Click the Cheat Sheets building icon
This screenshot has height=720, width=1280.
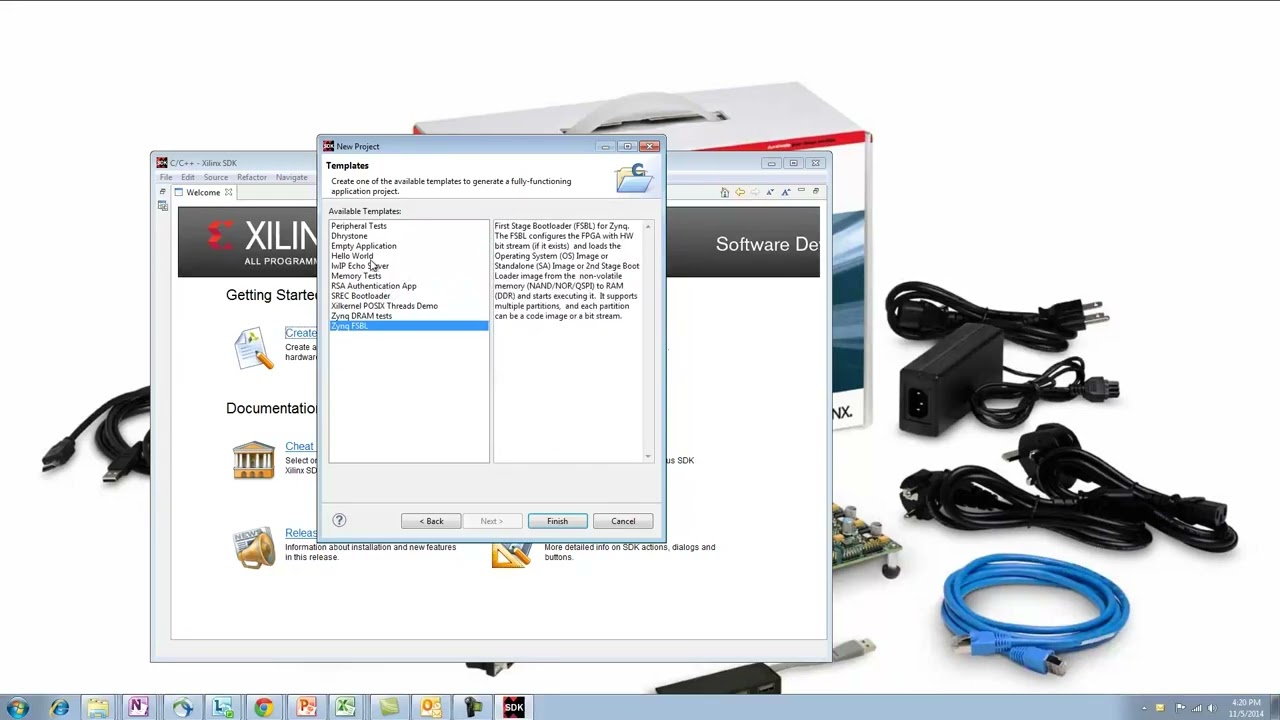(x=253, y=460)
